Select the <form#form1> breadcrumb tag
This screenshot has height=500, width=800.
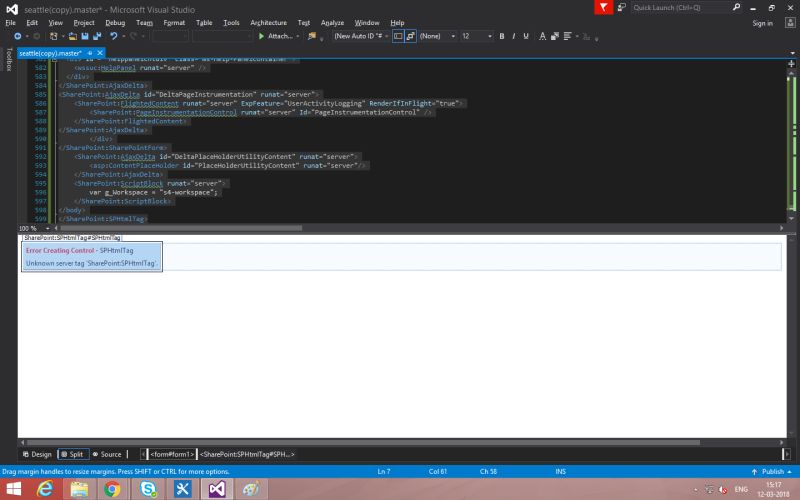point(172,454)
